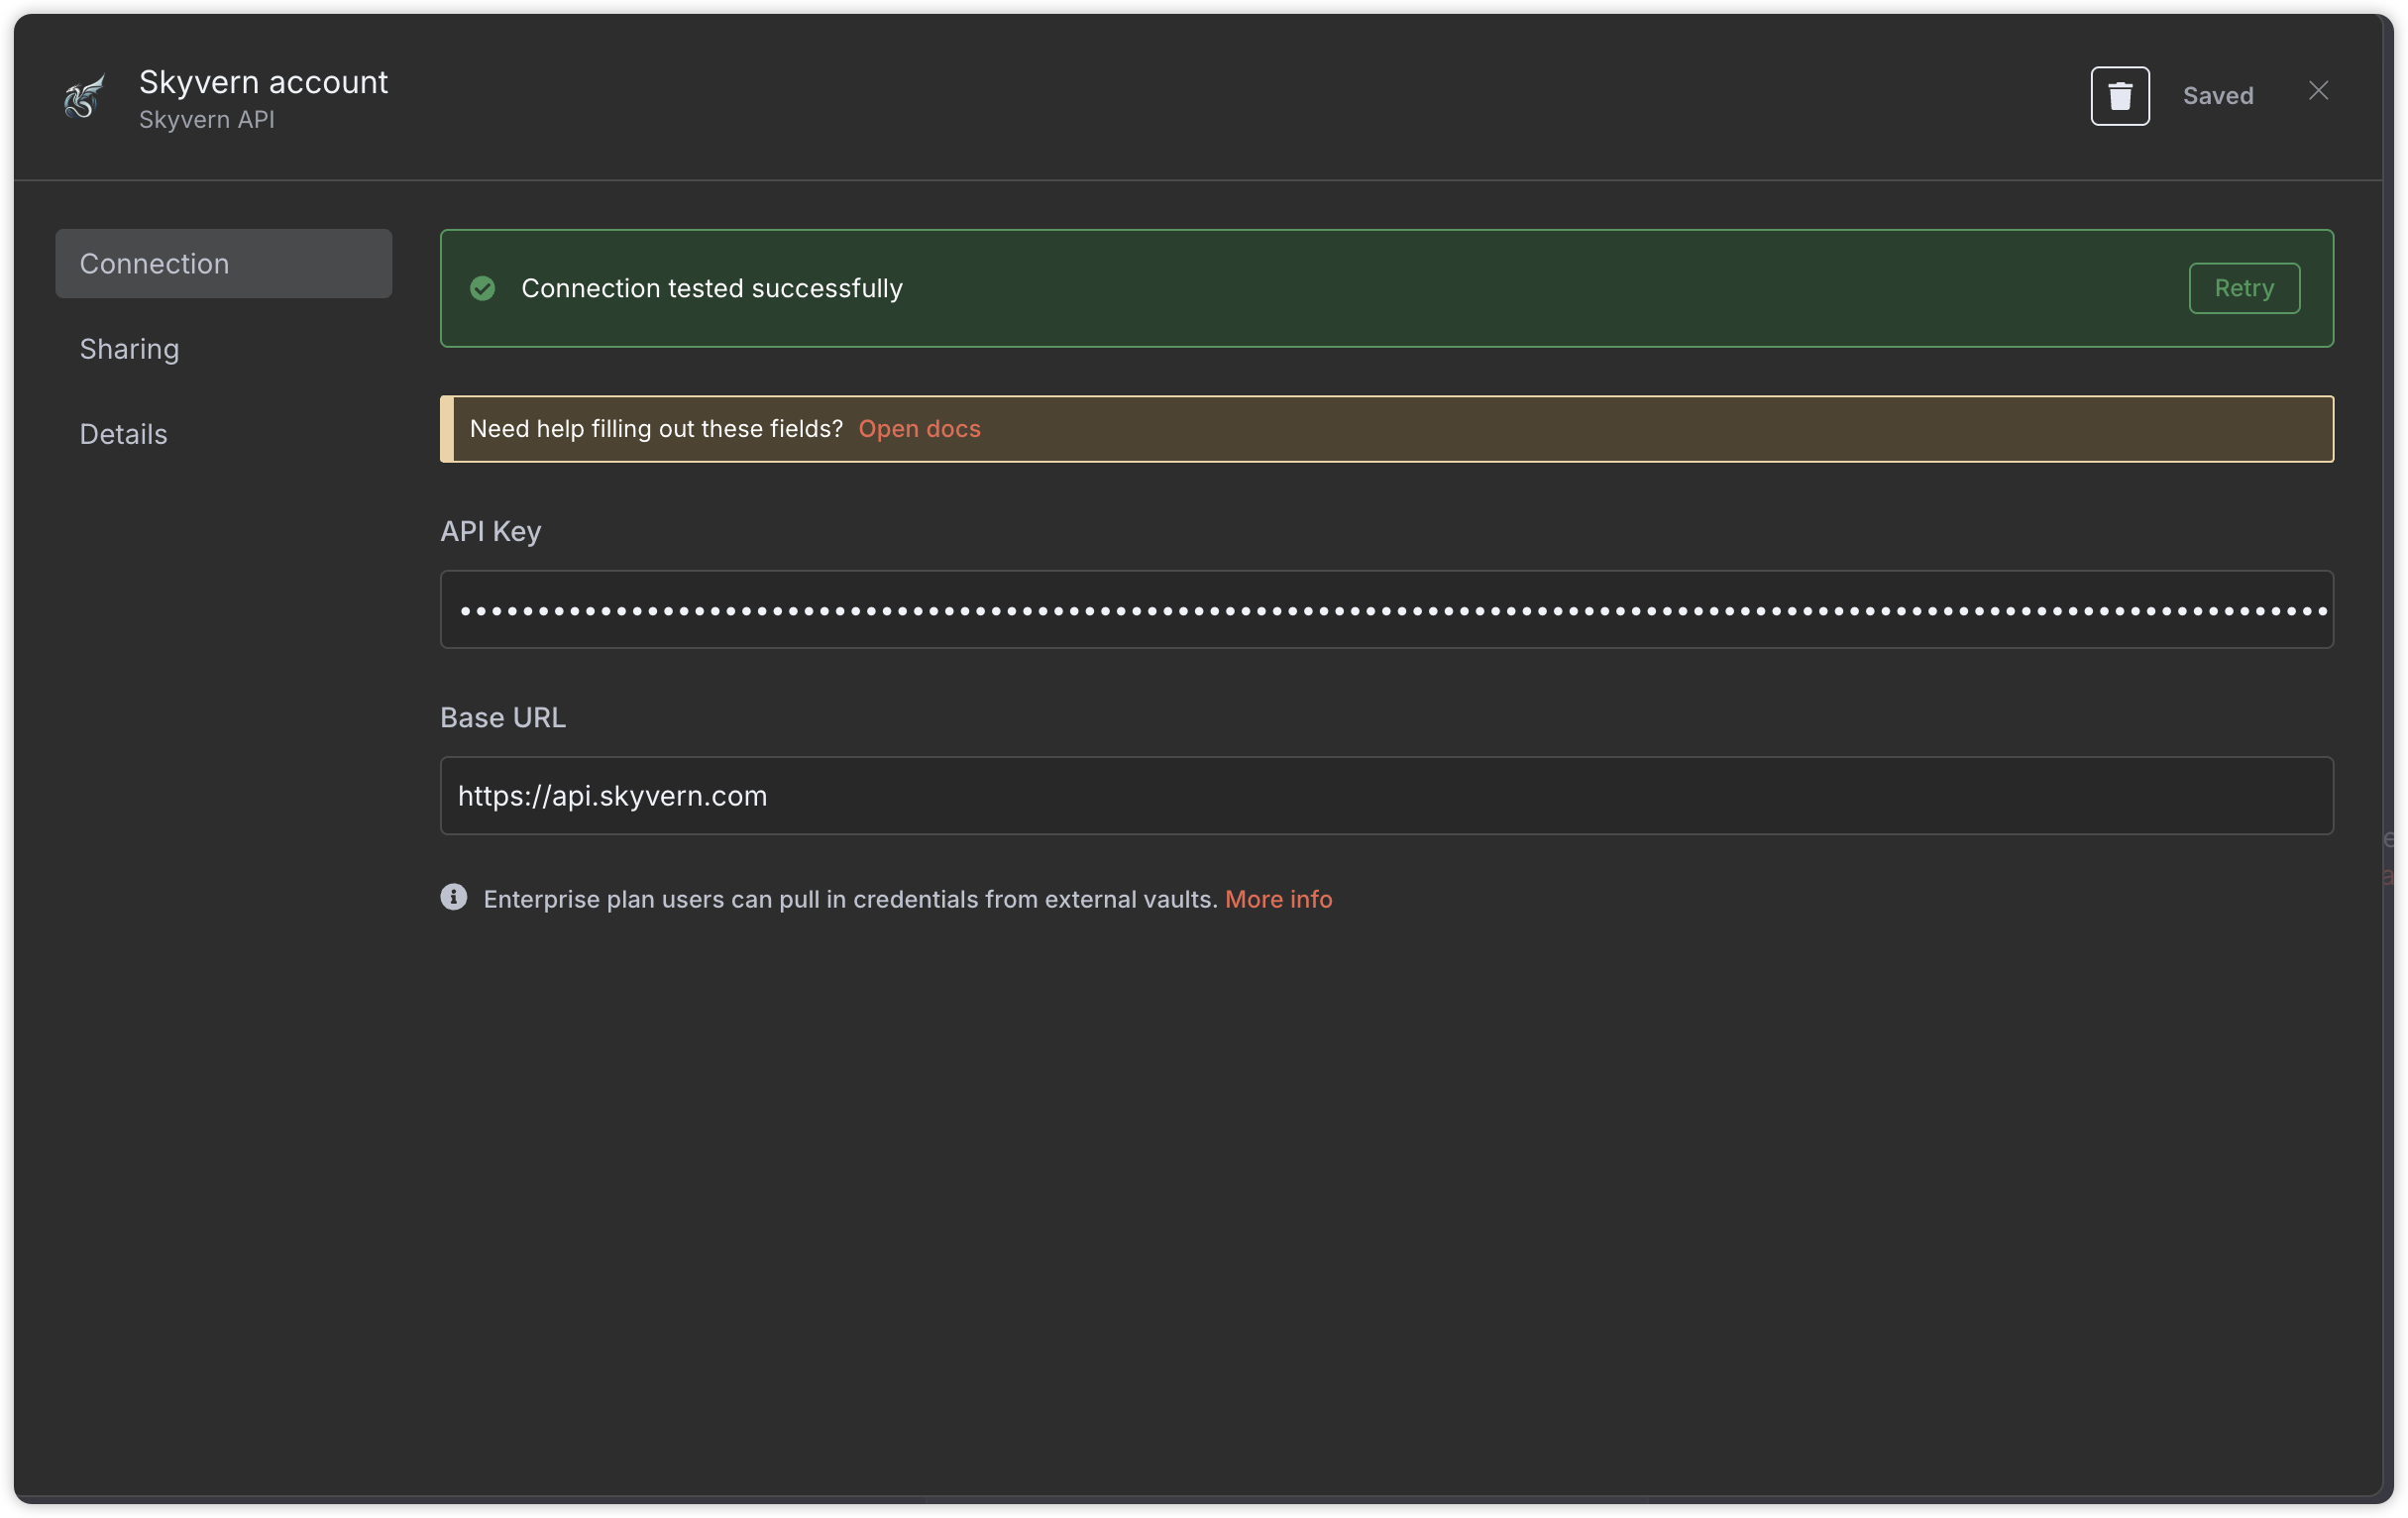Focus the masked API Key field
This screenshot has width=2408, height=1518.
click(x=1386, y=610)
